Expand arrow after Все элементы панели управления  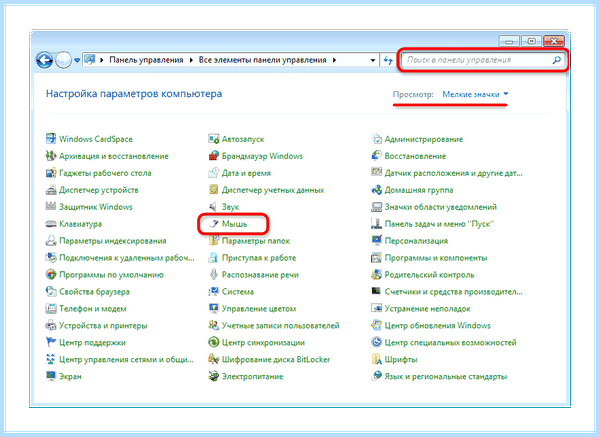334,60
